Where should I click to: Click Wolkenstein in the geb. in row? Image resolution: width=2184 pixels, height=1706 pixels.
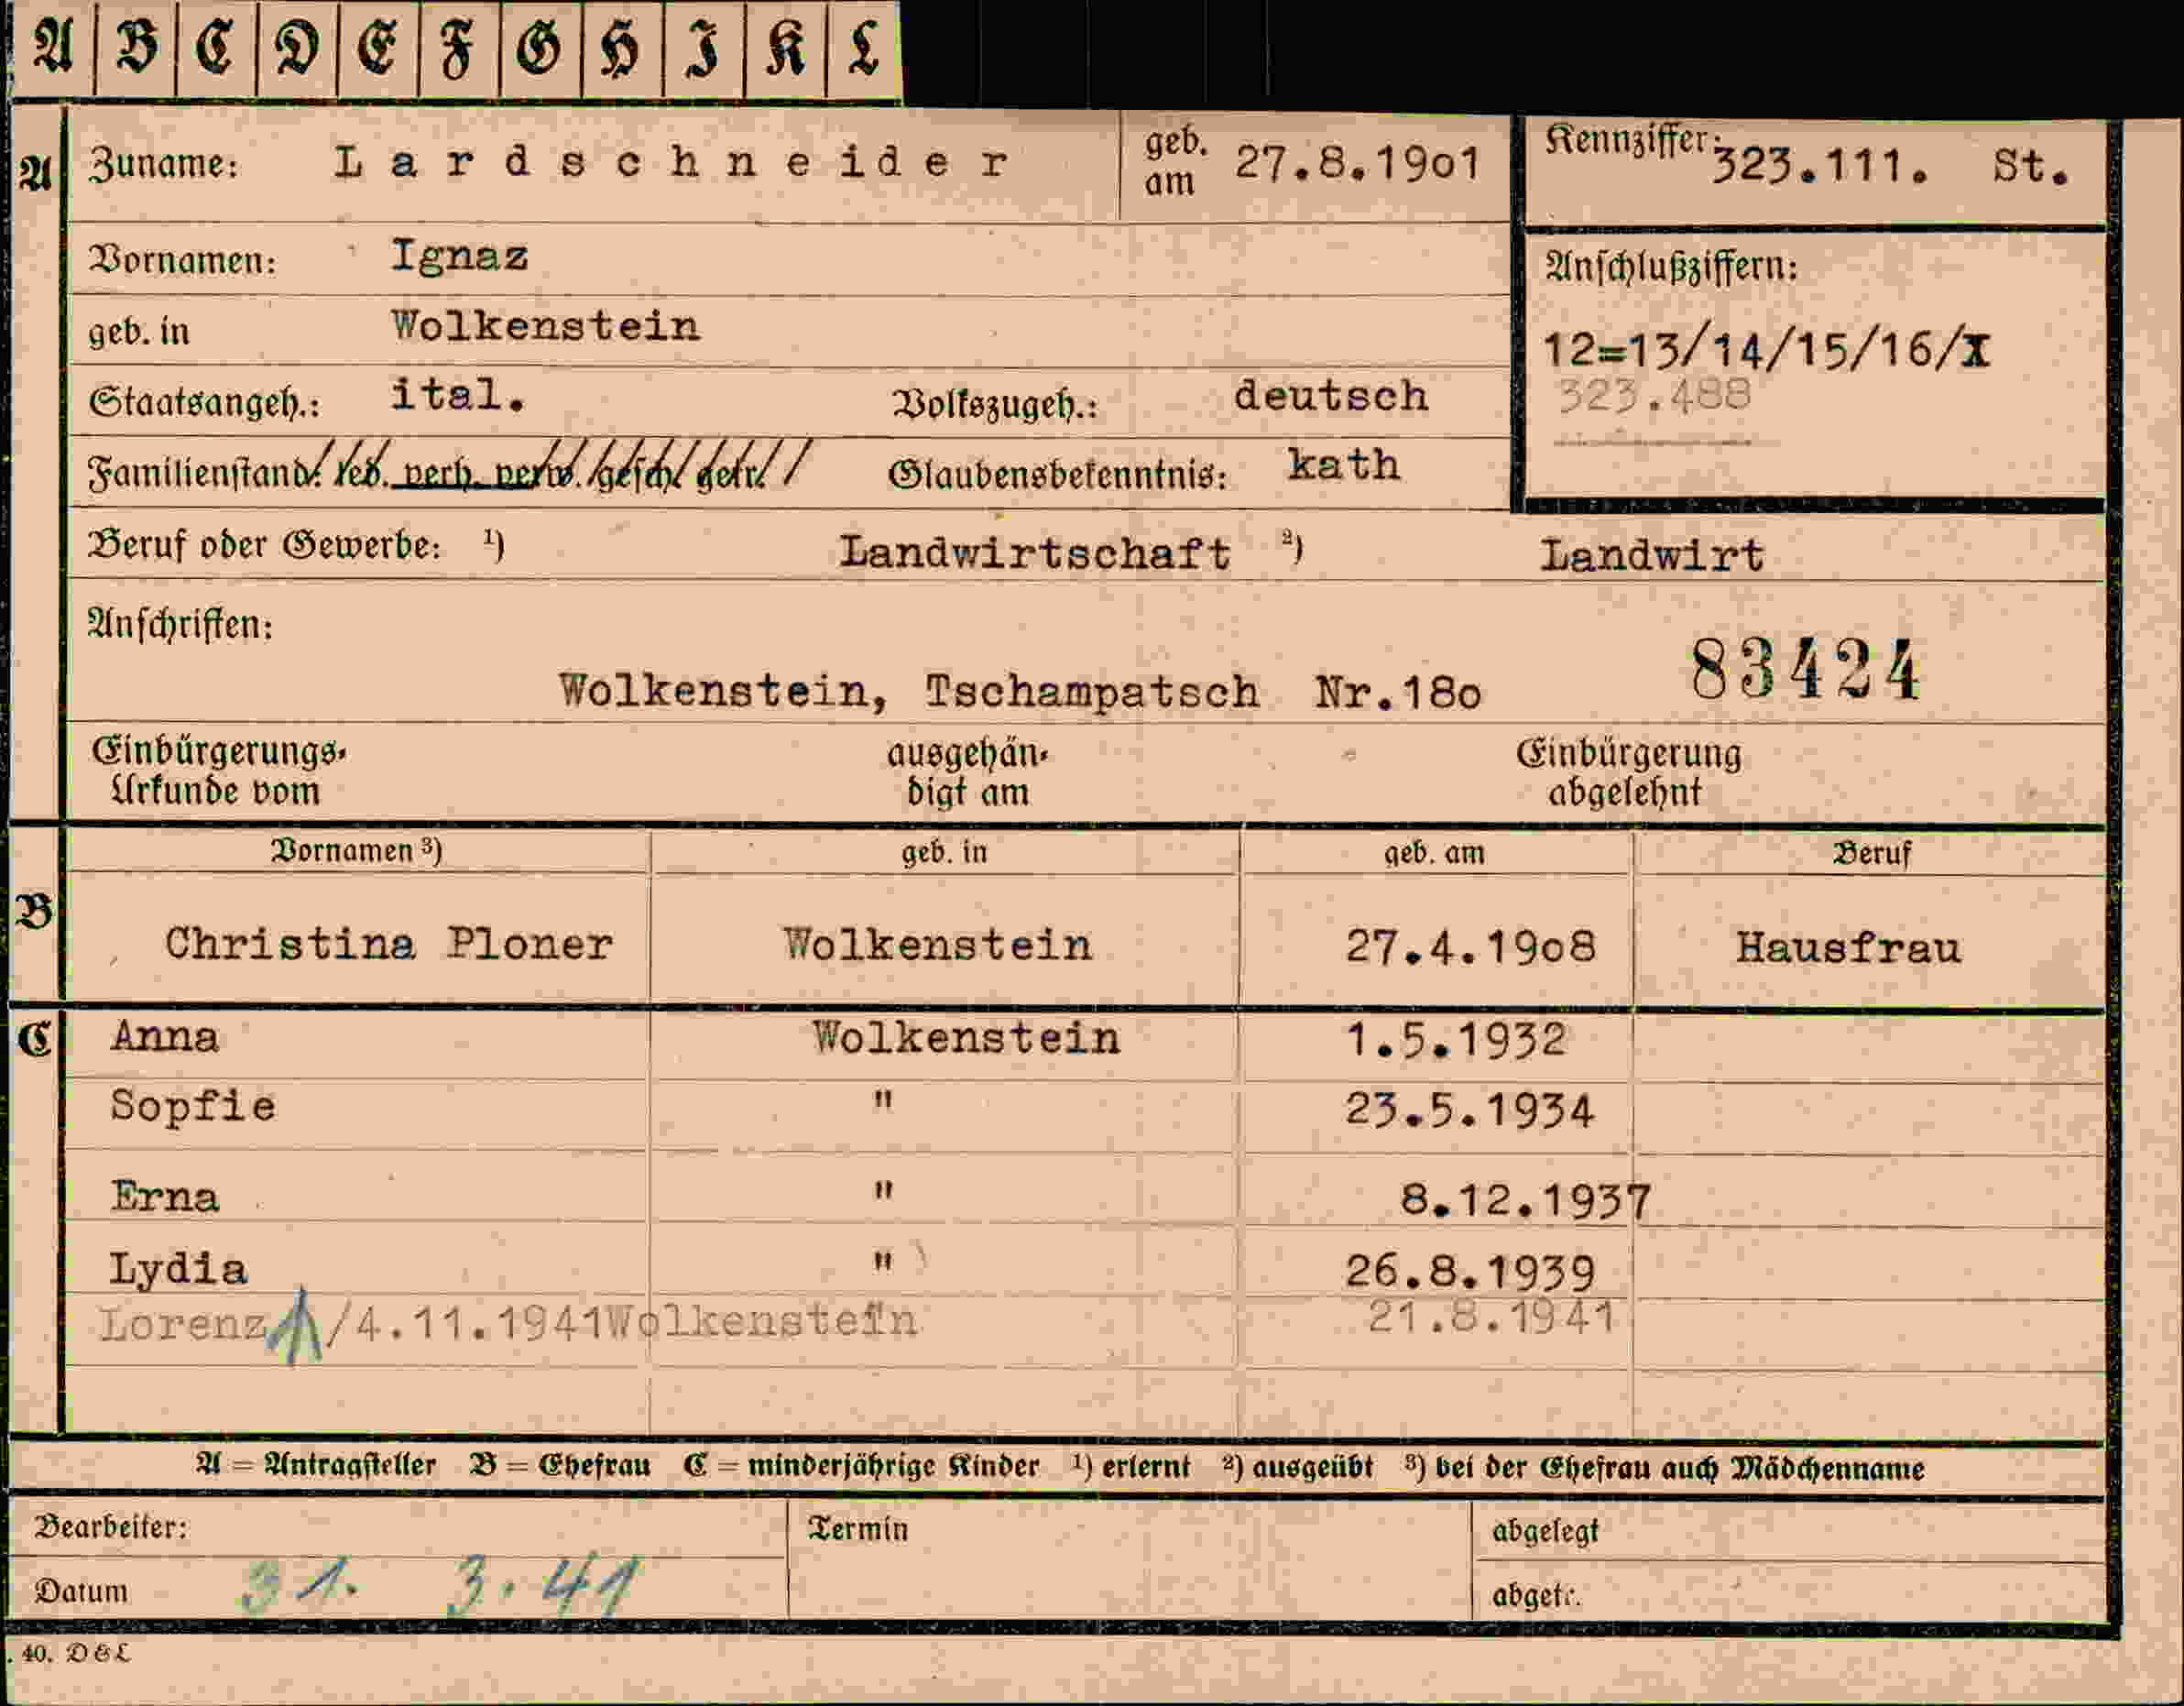[546, 326]
